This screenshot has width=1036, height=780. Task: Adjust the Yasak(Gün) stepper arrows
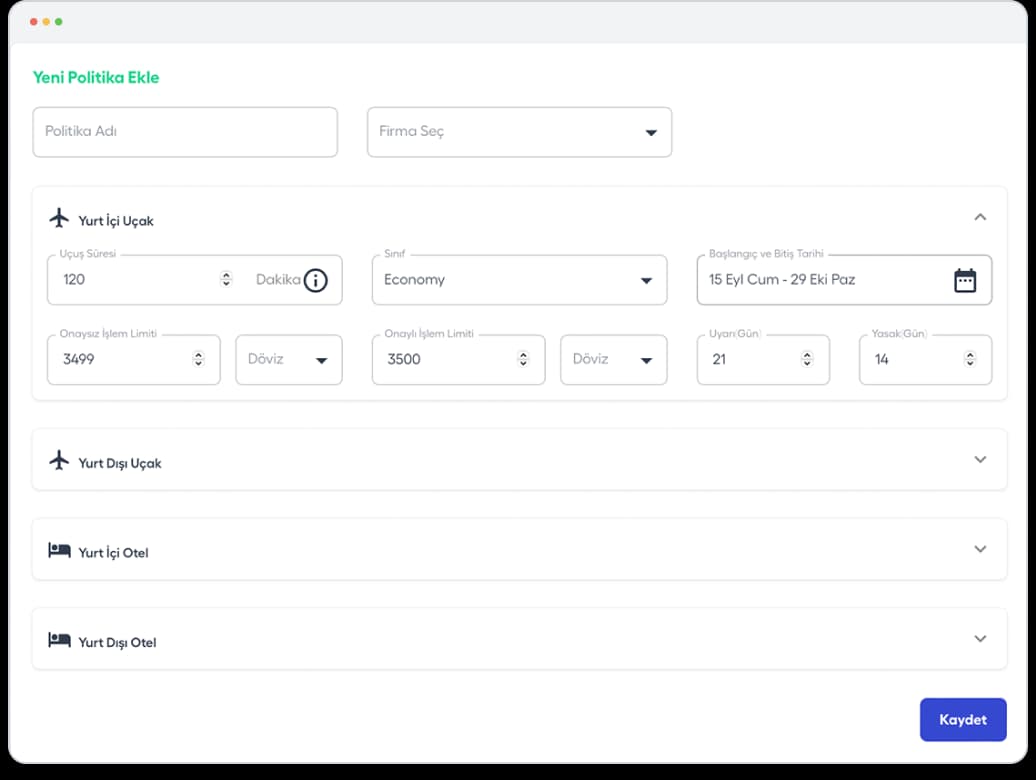(x=969, y=359)
